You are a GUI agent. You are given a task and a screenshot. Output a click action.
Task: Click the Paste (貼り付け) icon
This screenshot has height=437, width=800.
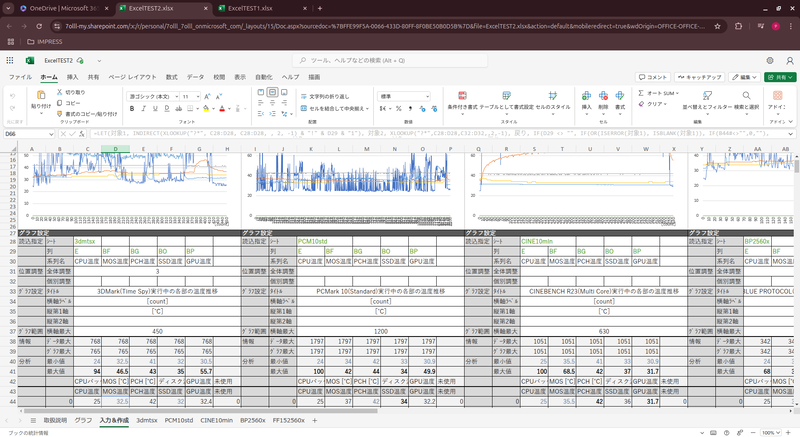point(41,95)
